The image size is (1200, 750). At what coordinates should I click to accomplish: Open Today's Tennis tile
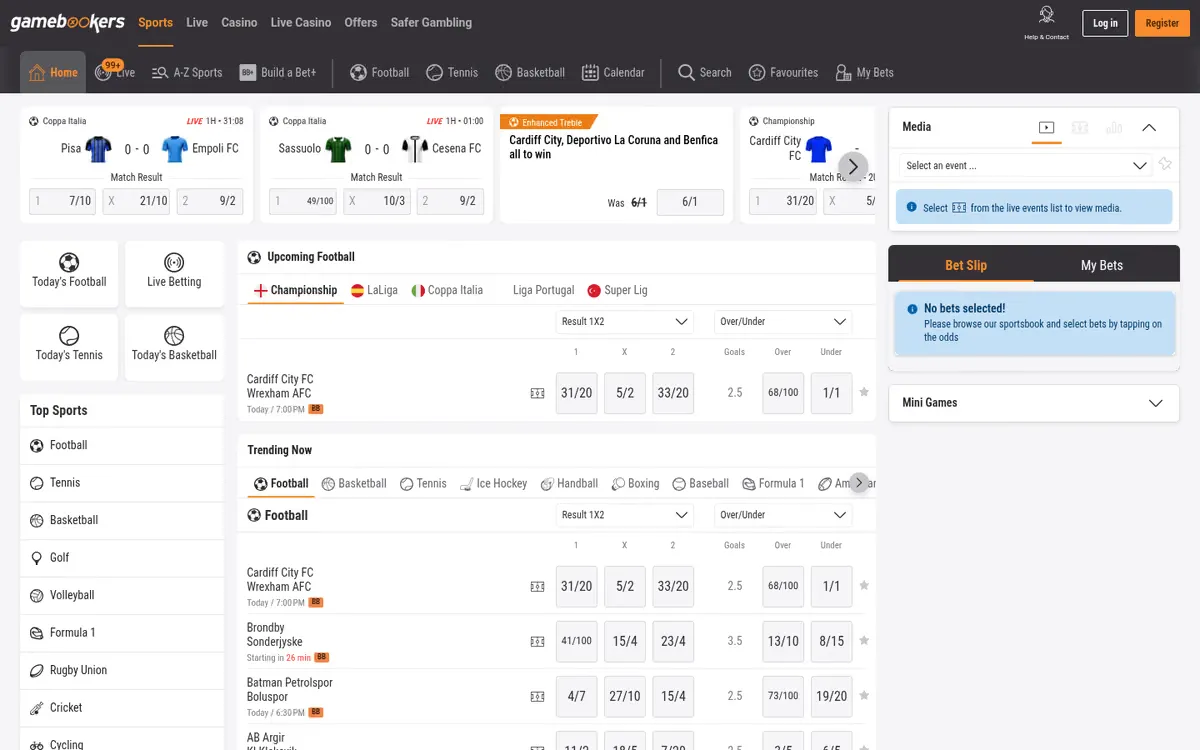tap(69, 346)
